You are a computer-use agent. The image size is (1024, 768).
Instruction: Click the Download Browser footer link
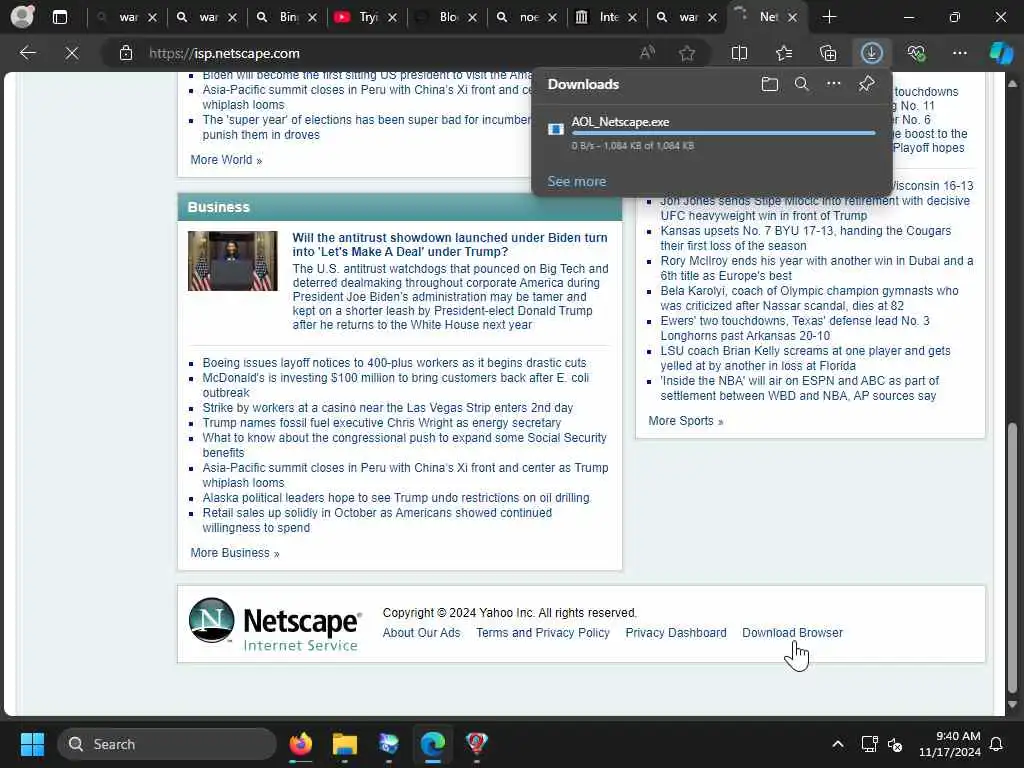pos(792,633)
